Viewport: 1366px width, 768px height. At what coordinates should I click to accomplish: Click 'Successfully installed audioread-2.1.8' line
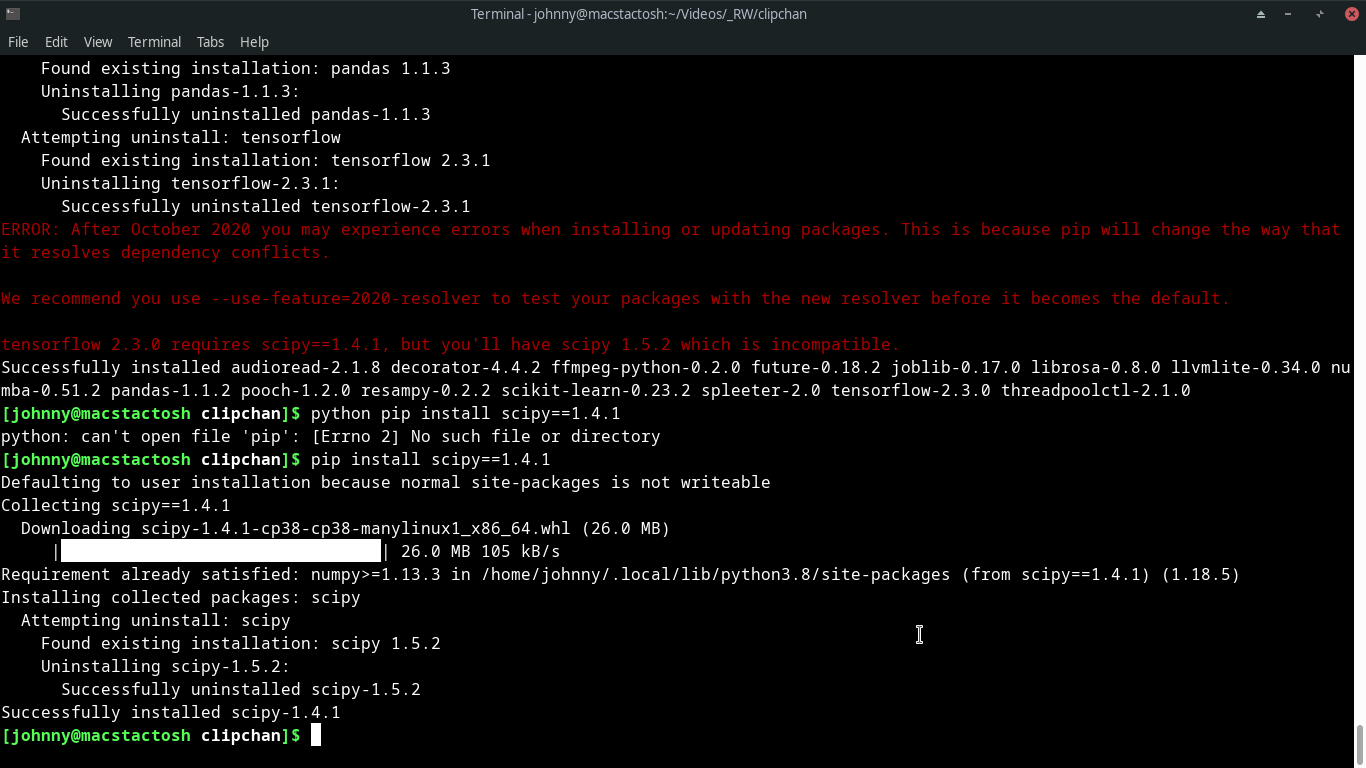[x=675, y=367]
